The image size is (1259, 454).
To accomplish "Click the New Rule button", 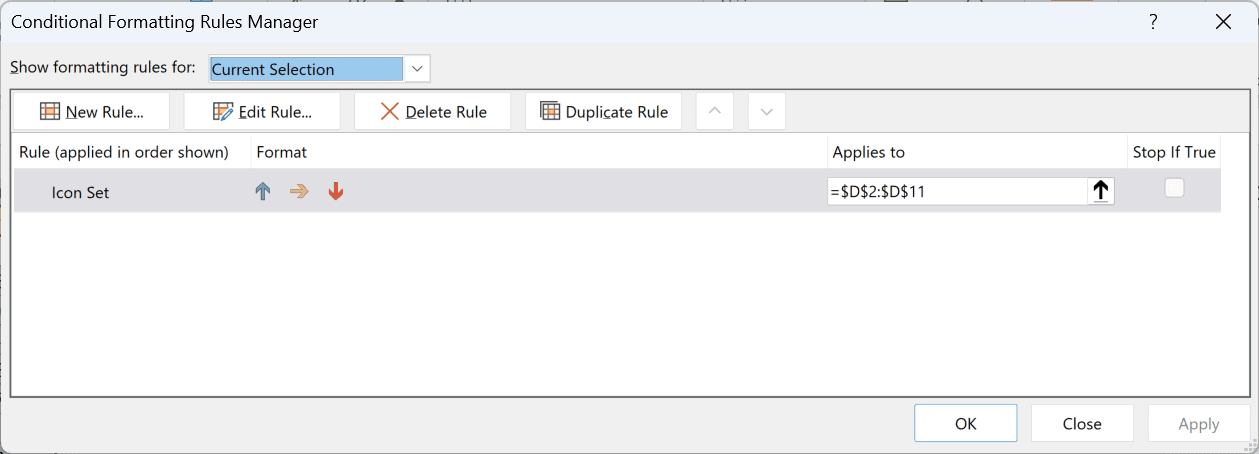I will (91, 111).
